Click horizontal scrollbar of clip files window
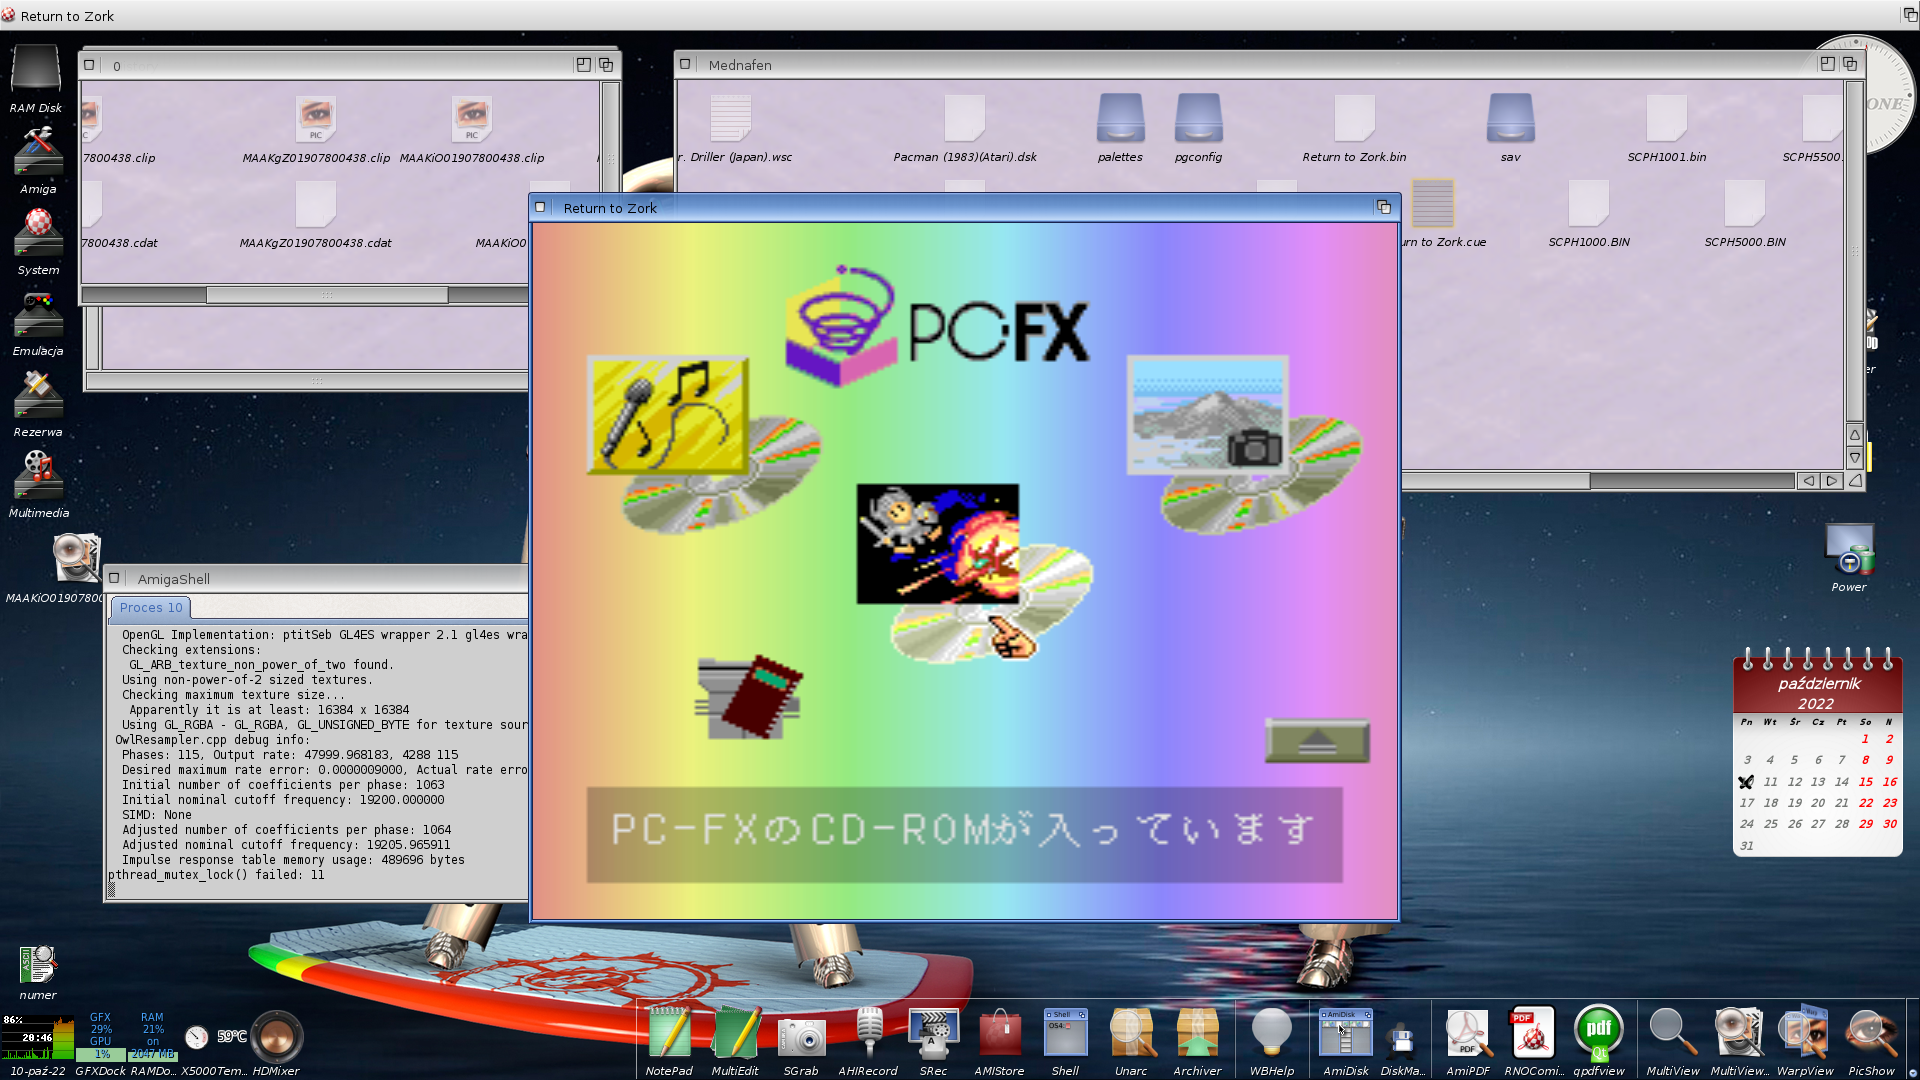This screenshot has height=1080, width=1920. point(327,295)
